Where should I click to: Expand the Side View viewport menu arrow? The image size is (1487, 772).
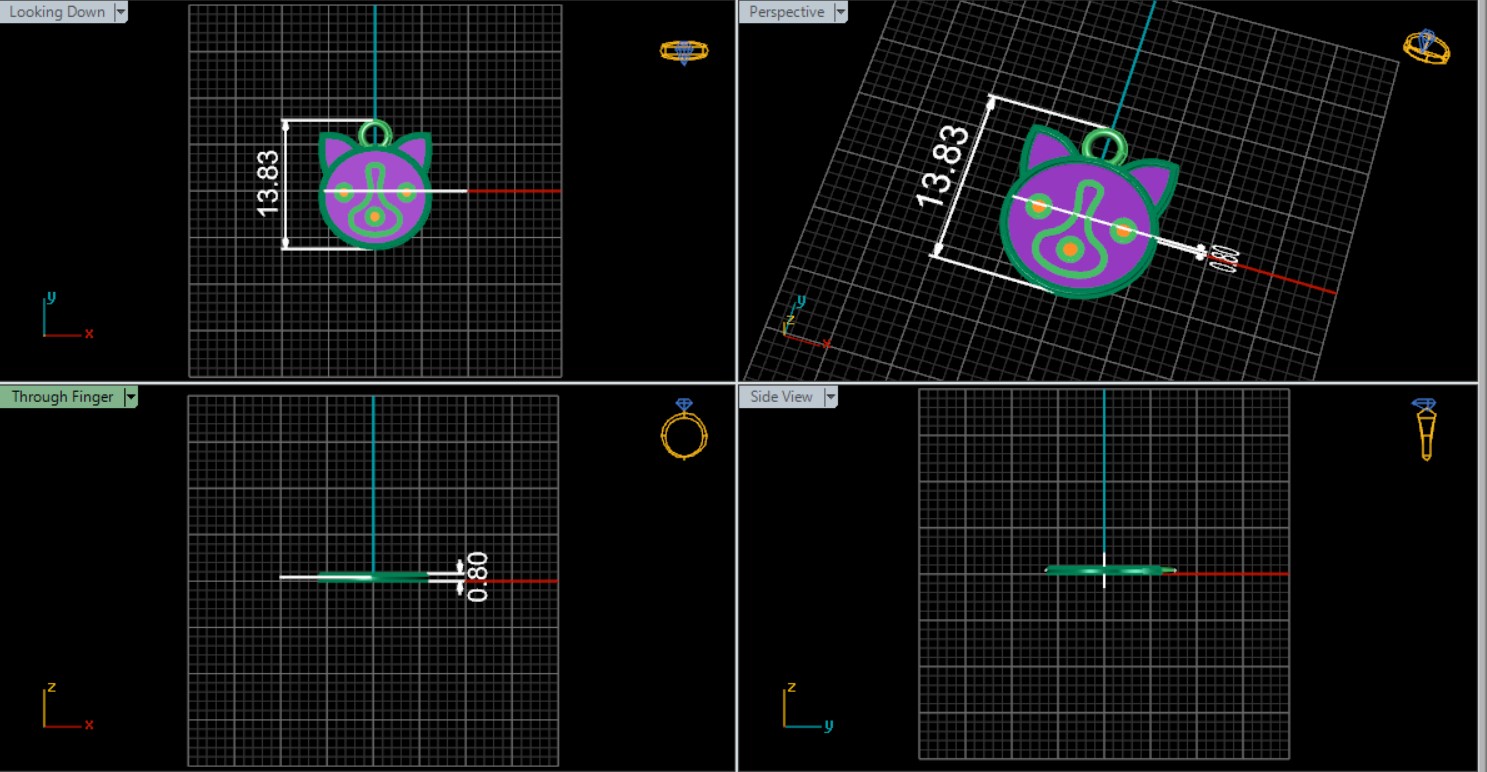pos(829,397)
